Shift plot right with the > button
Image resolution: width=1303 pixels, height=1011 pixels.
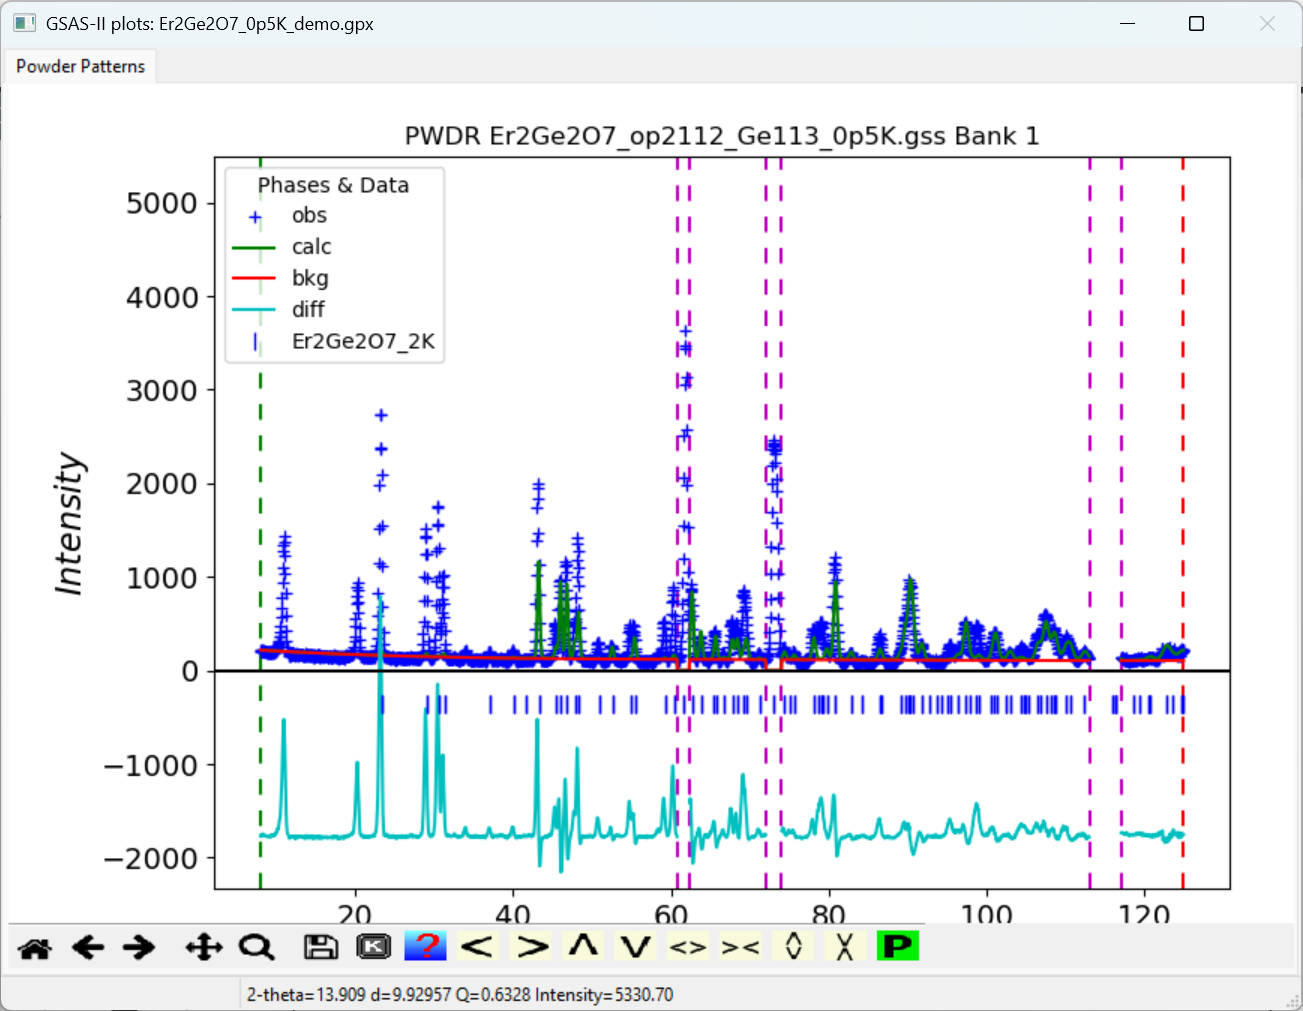[x=531, y=946]
